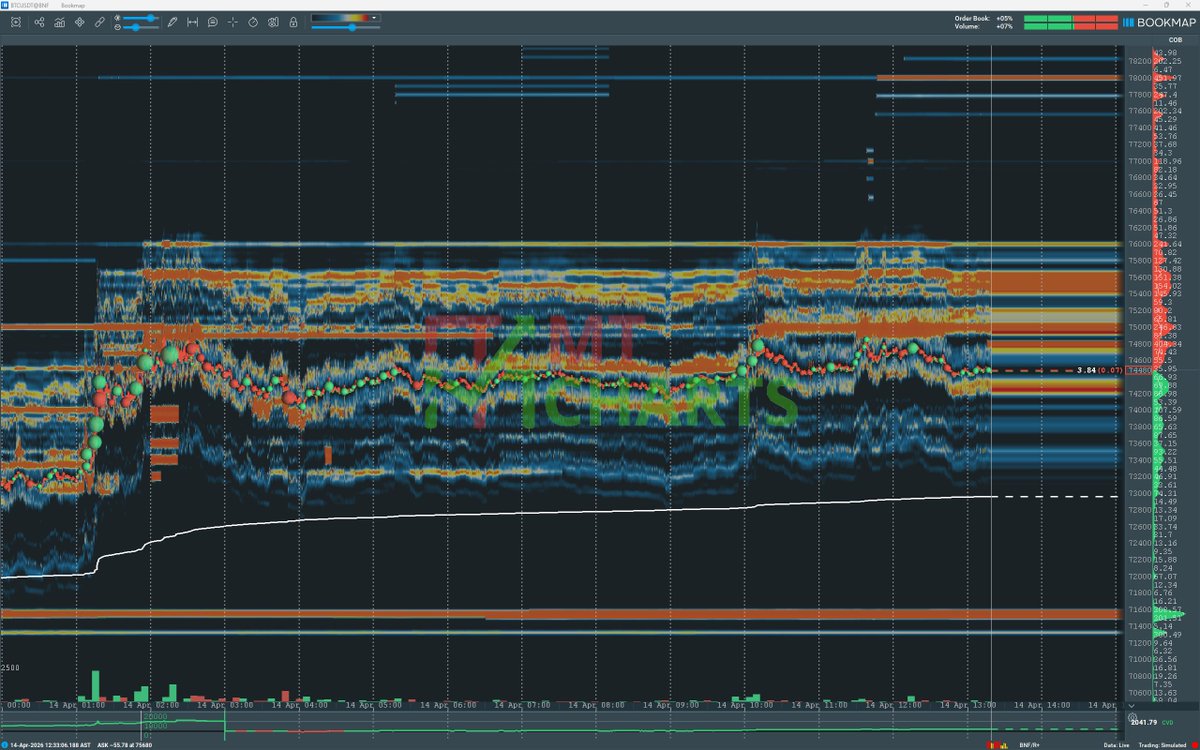Expand the heatmap color scheme dropdown
The height and width of the screenshot is (750, 1200).
coord(374,17)
